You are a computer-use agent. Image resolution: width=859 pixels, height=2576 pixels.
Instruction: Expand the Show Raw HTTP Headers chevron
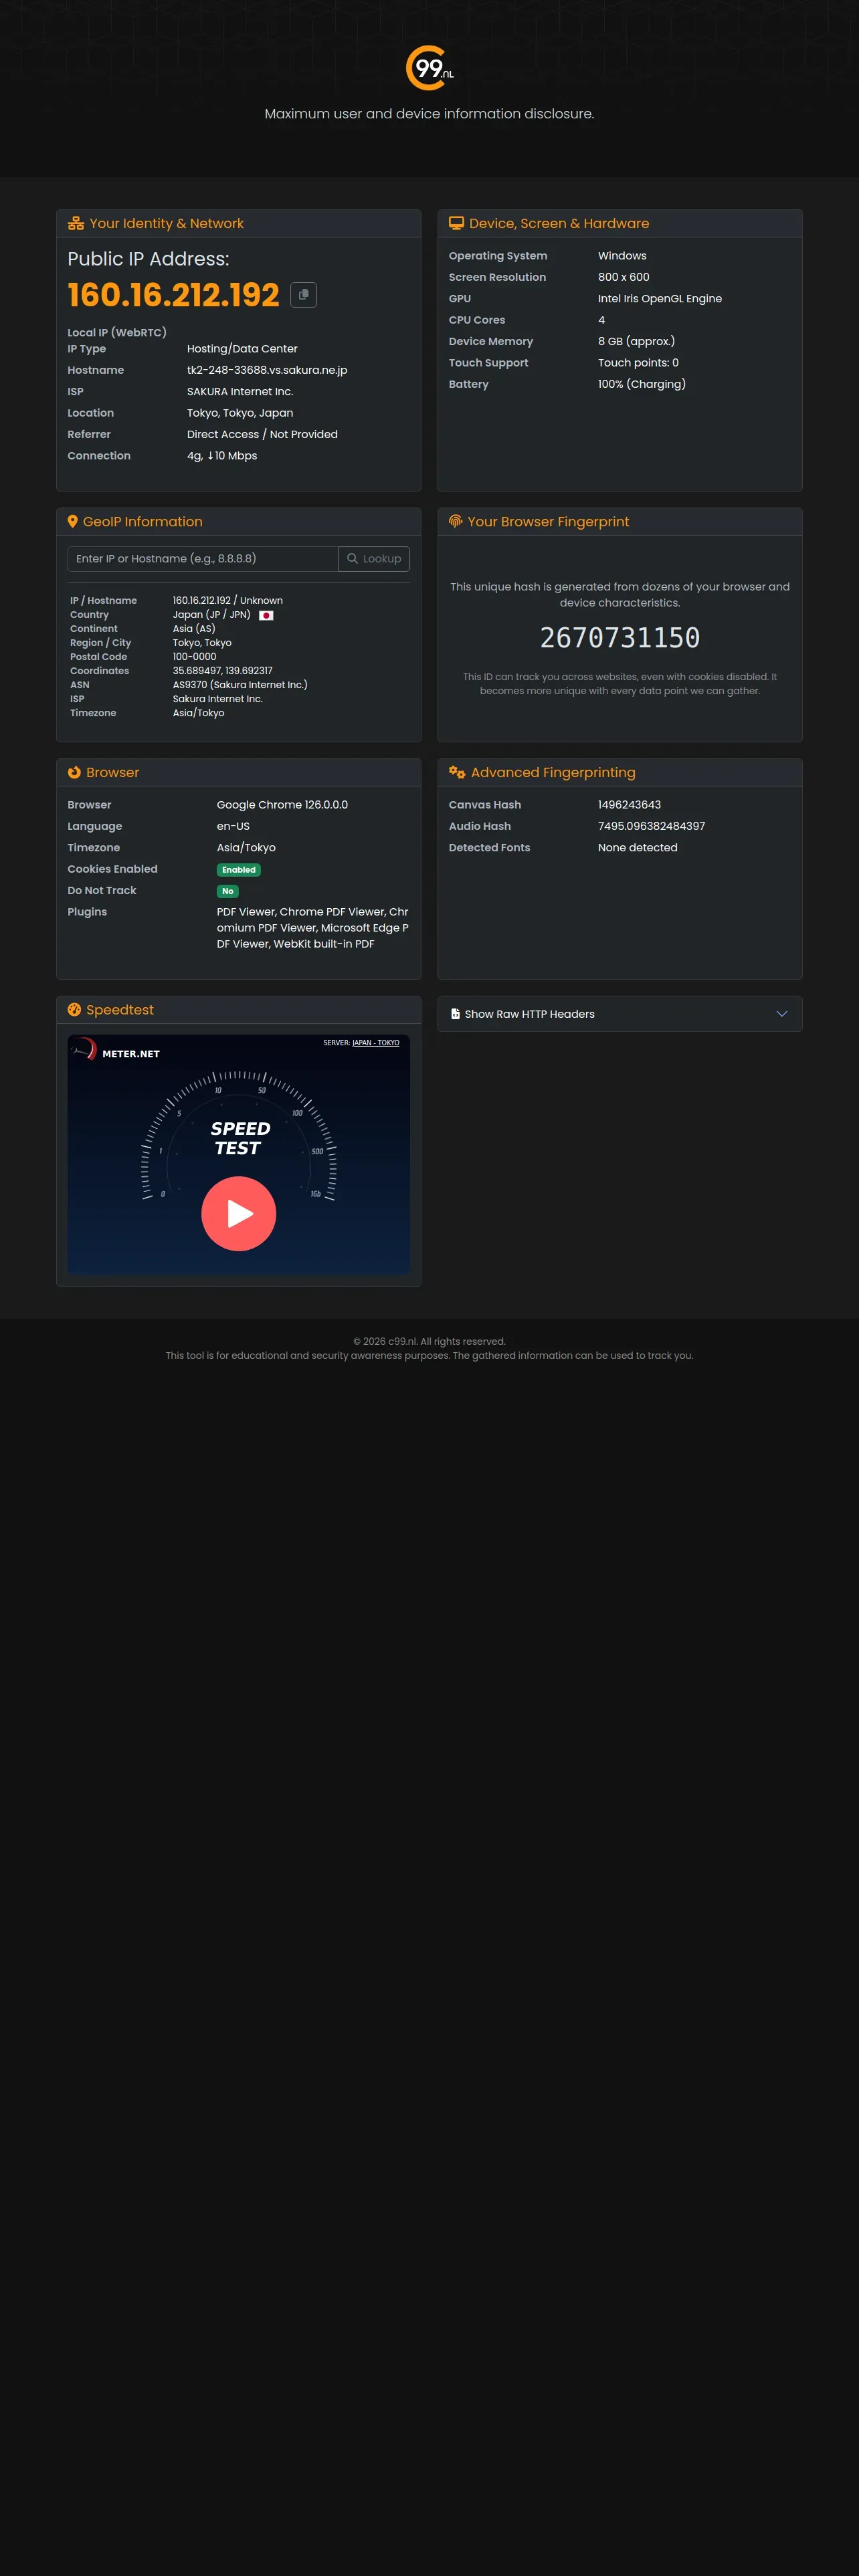tap(782, 1014)
